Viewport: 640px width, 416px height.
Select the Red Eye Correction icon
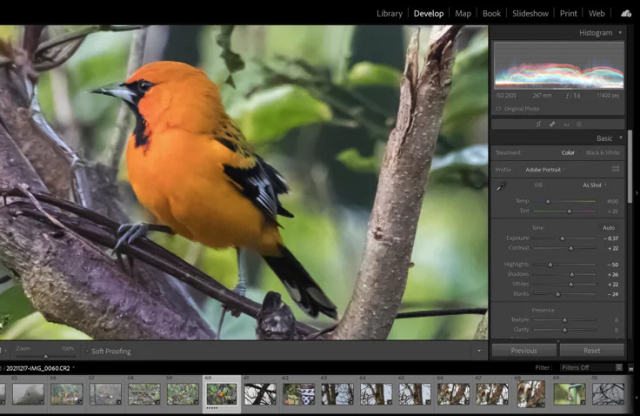pyautogui.click(x=565, y=124)
